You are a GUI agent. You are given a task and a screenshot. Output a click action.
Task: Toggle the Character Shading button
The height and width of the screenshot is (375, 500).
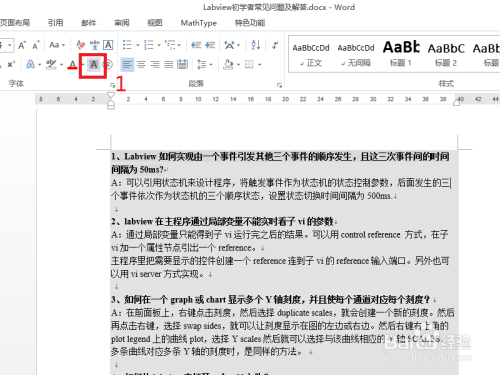coord(94,64)
